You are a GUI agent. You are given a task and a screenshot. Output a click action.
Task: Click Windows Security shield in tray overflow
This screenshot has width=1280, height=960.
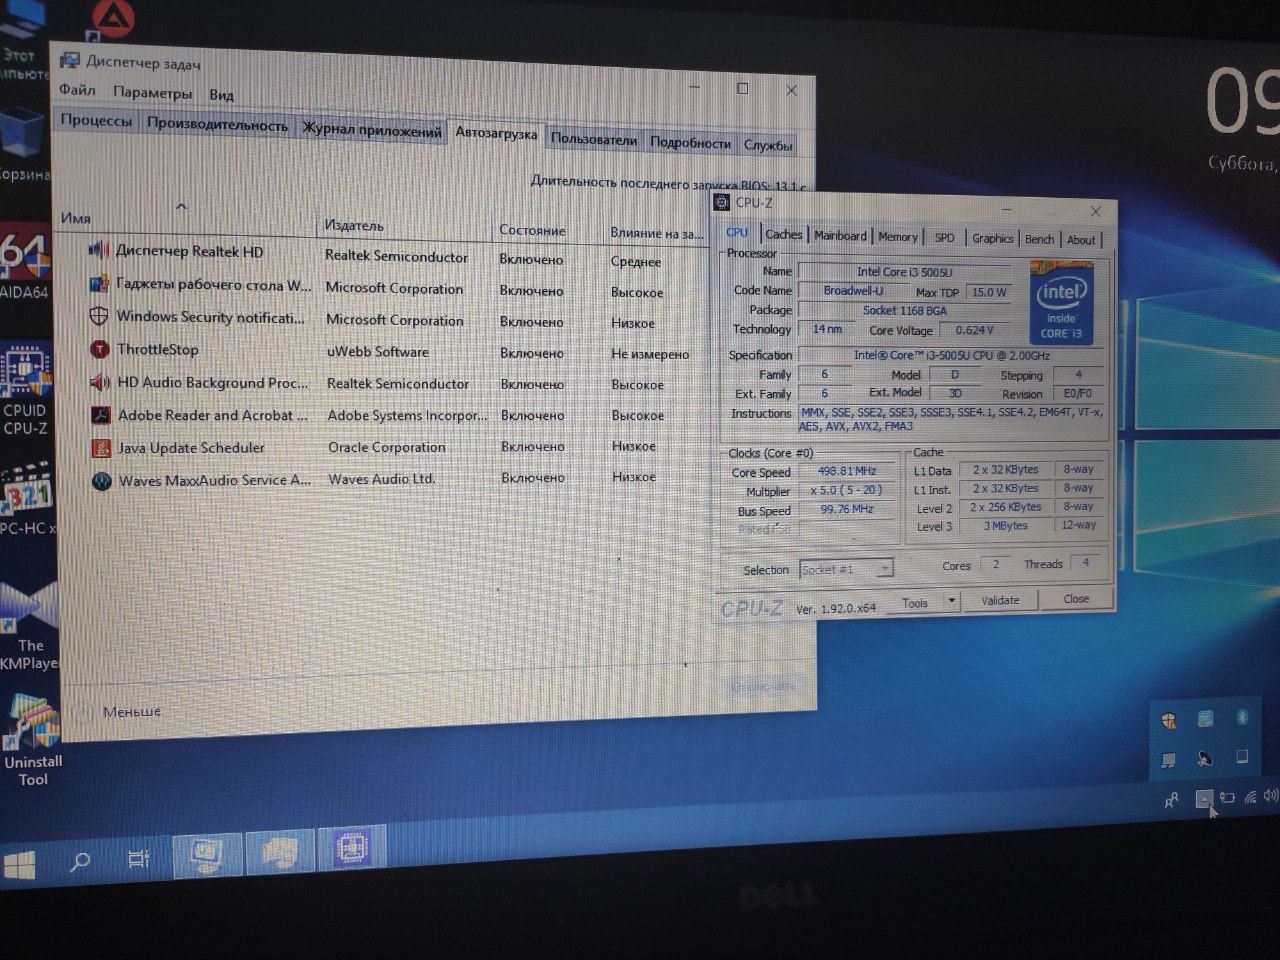[1168, 720]
